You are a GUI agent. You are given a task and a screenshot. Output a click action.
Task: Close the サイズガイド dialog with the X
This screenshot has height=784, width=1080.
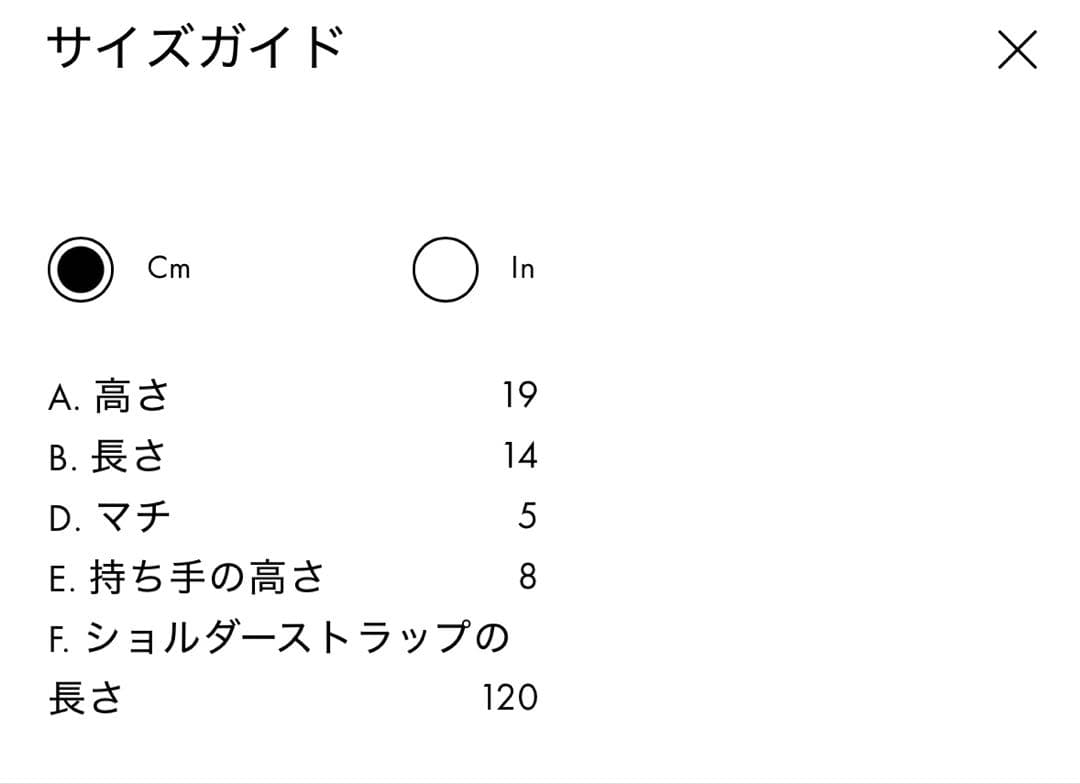pos(1017,49)
